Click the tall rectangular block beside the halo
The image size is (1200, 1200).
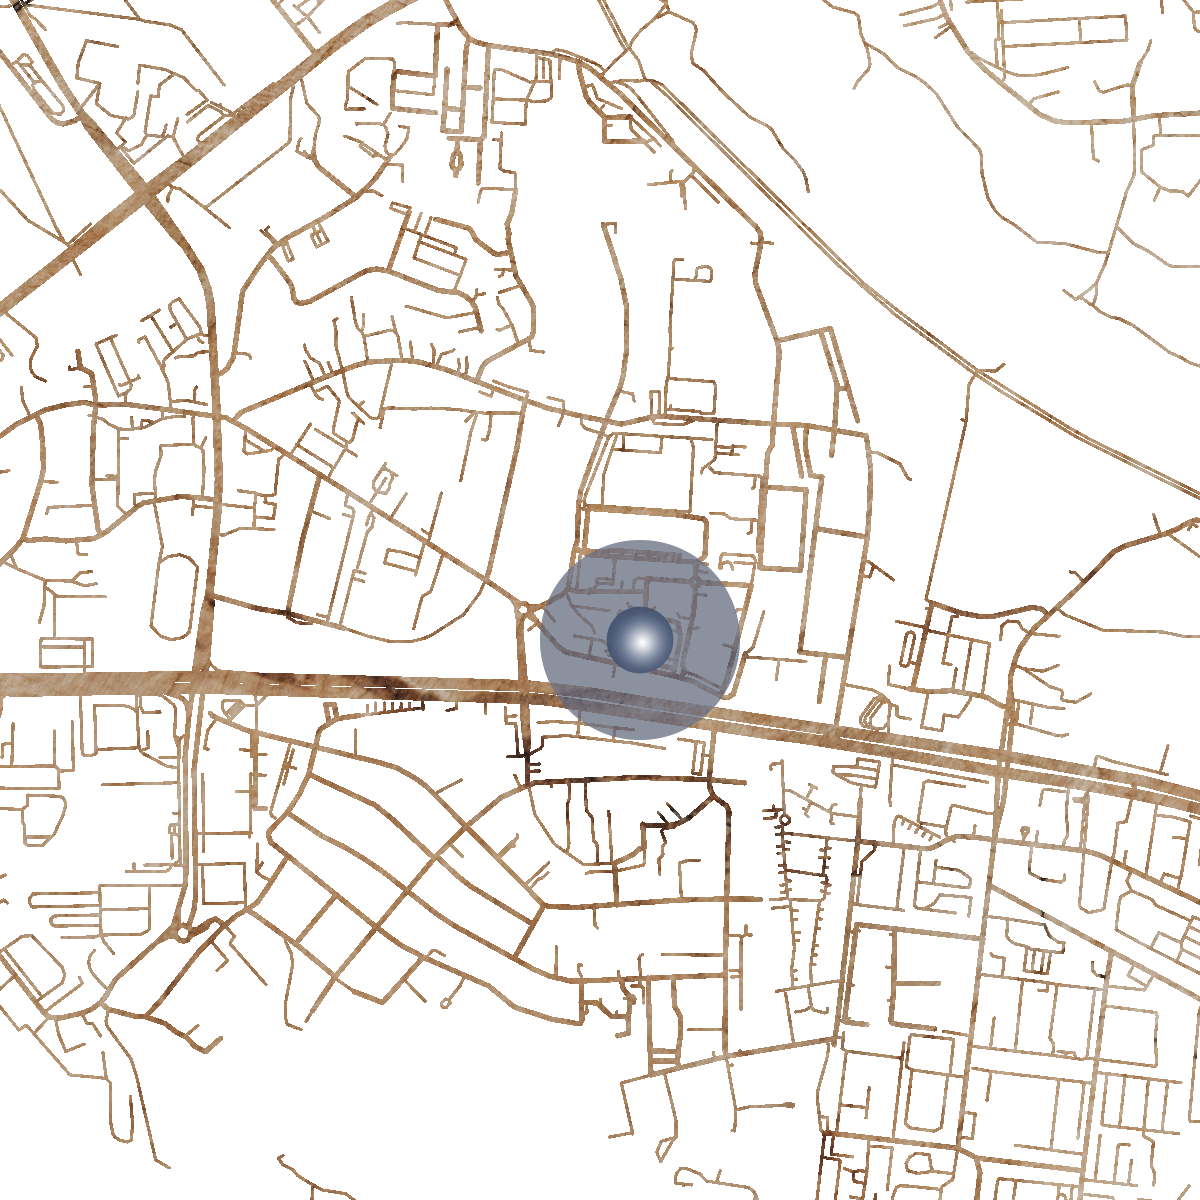(x=784, y=528)
